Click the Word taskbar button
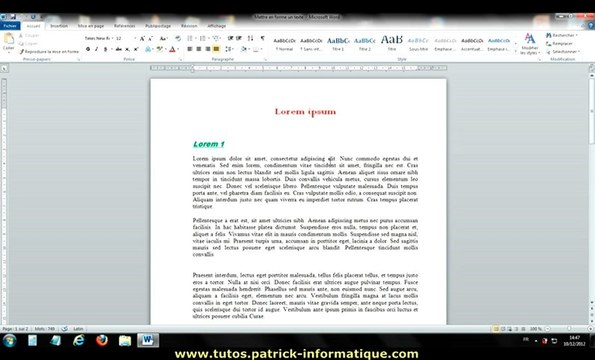The image size is (595, 360). click(148, 340)
